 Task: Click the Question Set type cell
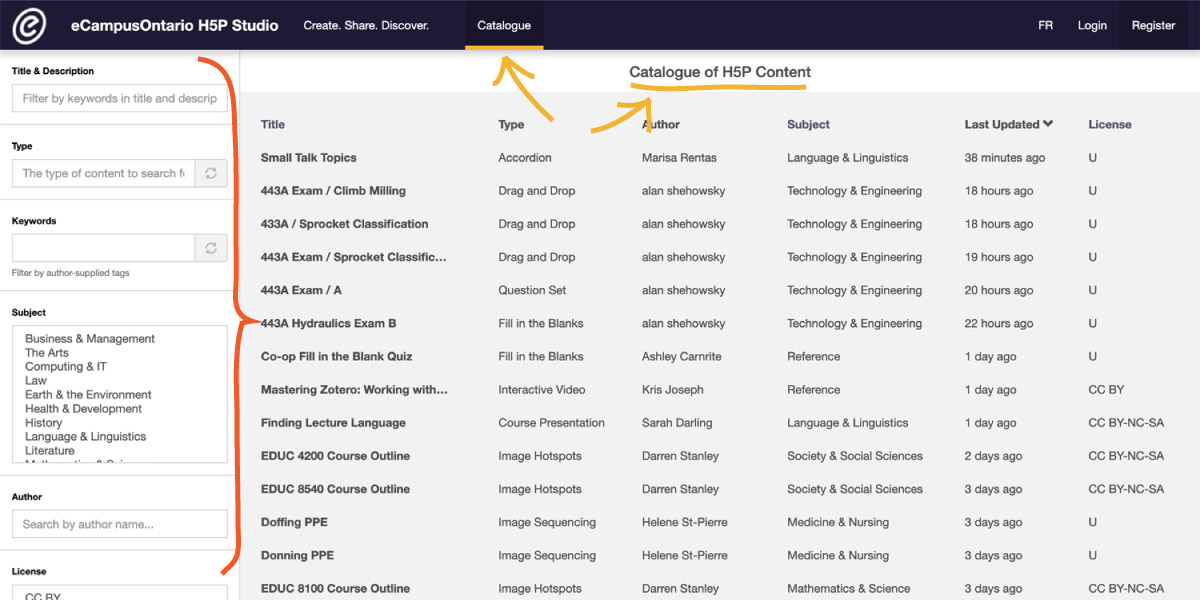tap(532, 290)
